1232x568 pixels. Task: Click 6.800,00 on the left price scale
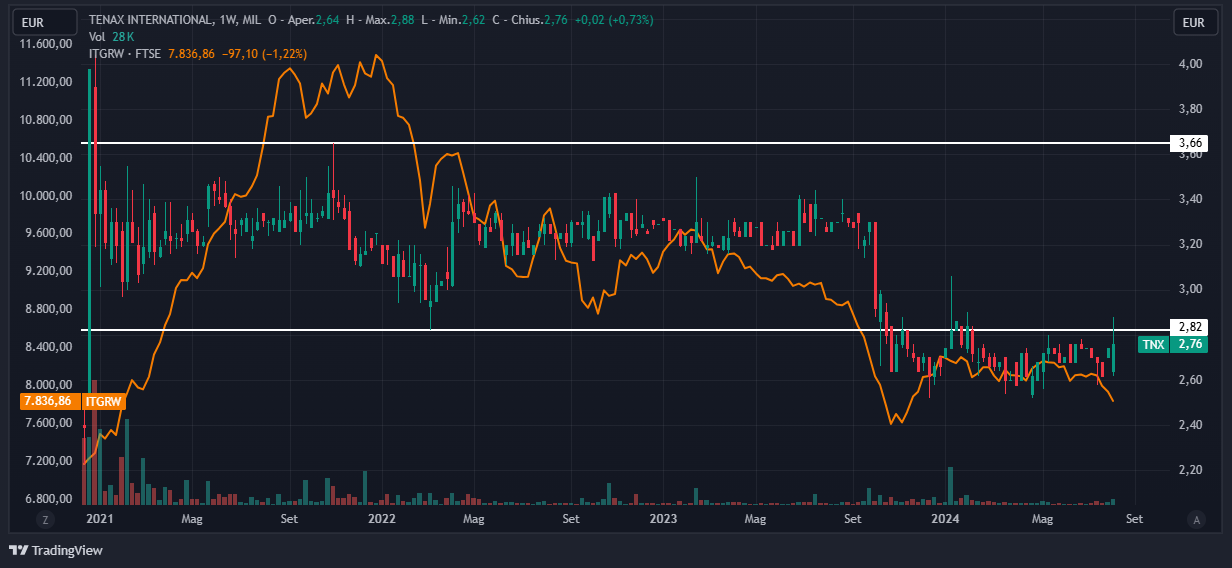[x=49, y=499]
